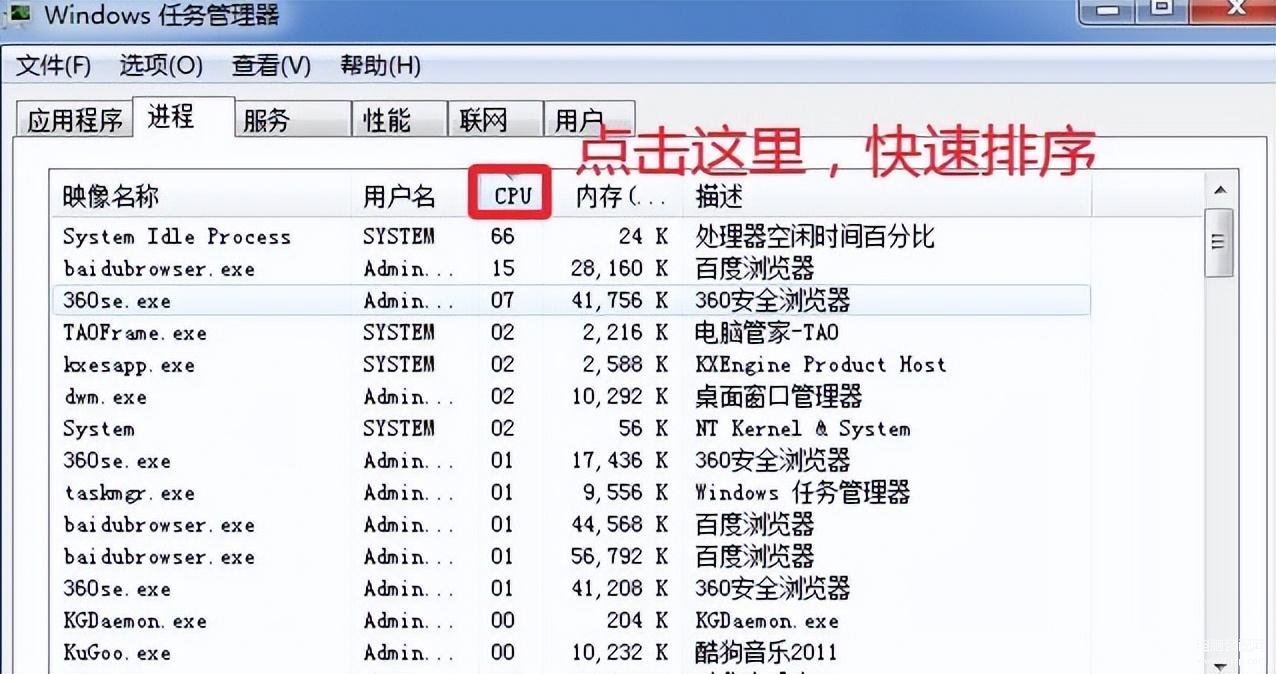Image resolution: width=1276 pixels, height=674 pixels.
Task: Click the 2,216 K memory value
Action: tap(626, 333)
